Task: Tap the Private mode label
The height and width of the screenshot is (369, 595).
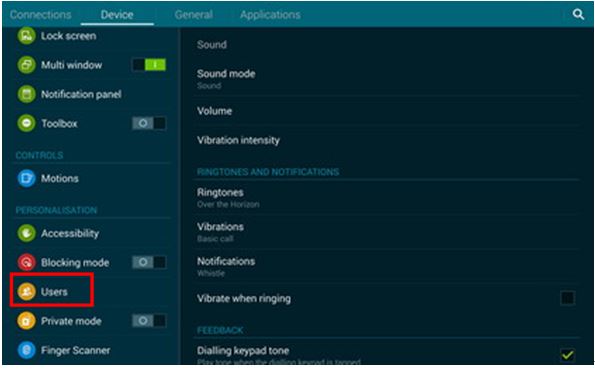Action: click(x=71, y=321)
